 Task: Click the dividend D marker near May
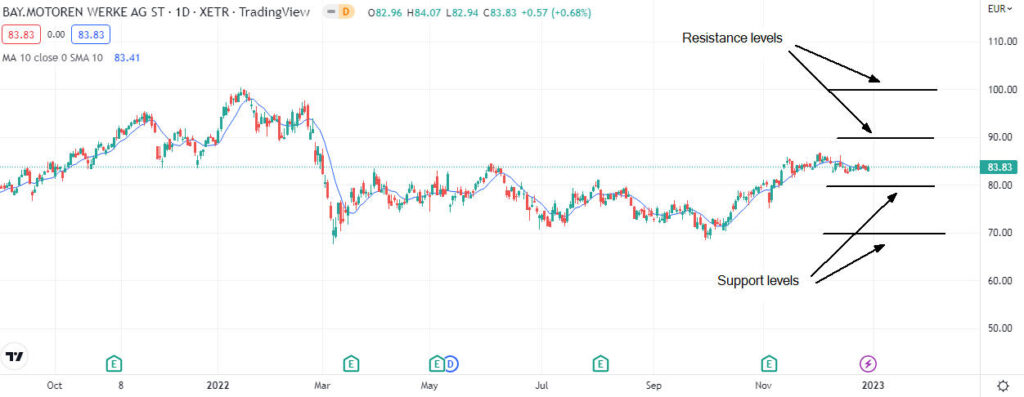pyautogui.click(x=451, y=363)
